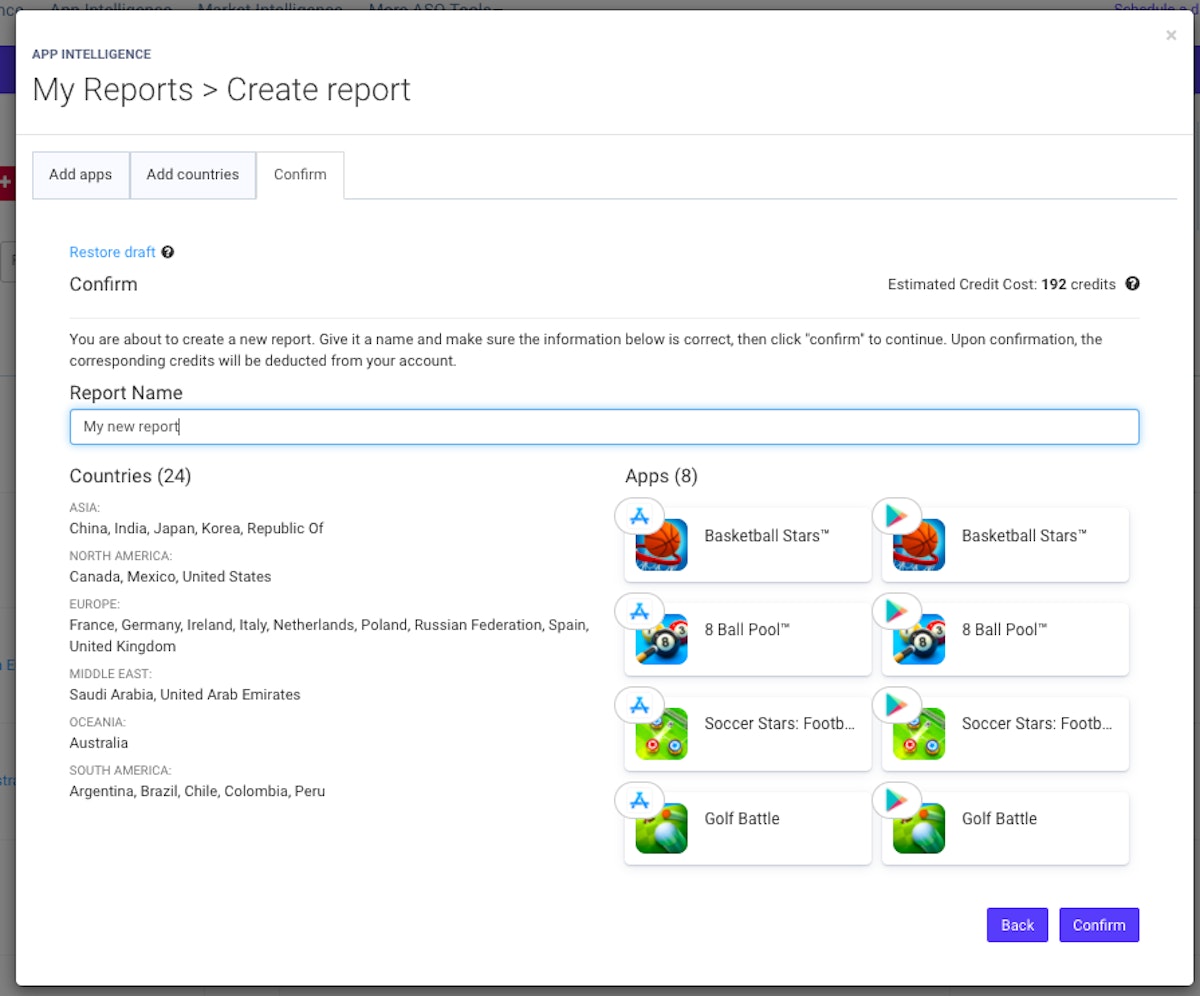1200x996 pixels.
Task: Close the Create report dialog
Action: tap(1171, 36)
